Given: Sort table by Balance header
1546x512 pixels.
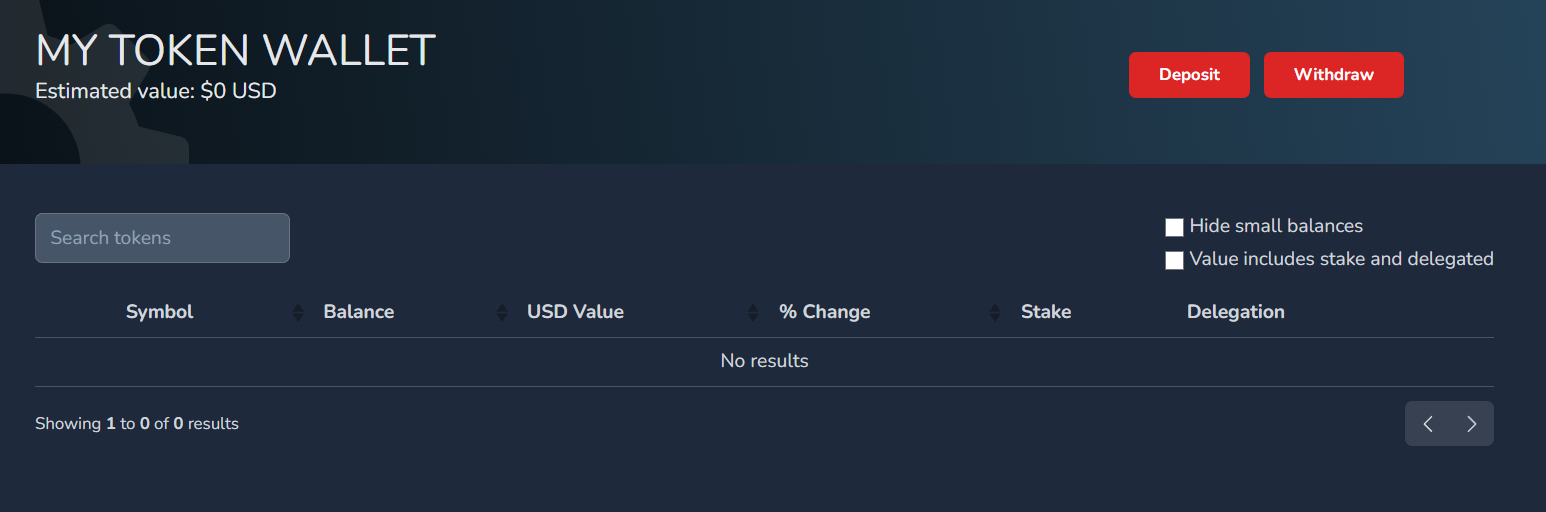Looking at the screenshot, I should 359,312.
